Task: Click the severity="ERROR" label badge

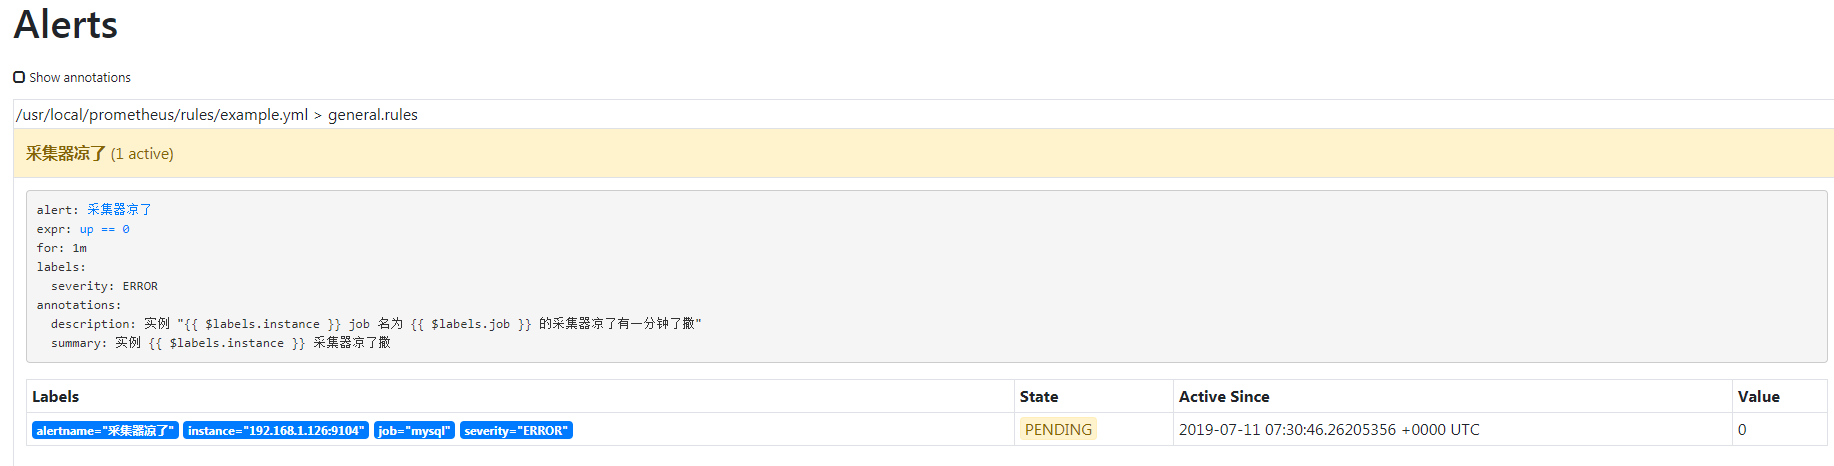Action: [x=516, y=431]
